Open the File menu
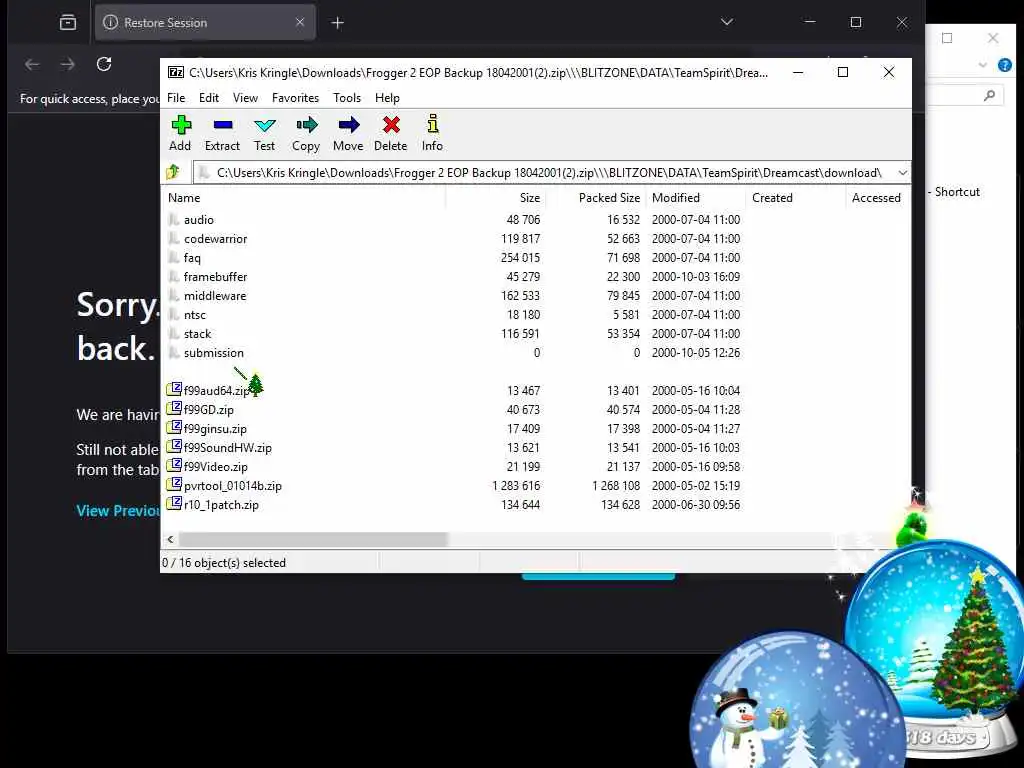 tap(176, 97)
